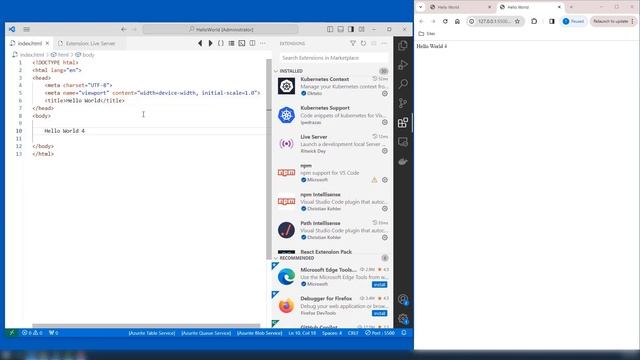Manage gear for Kubernetes Support
Screen dimensions: 640x360
384,122
